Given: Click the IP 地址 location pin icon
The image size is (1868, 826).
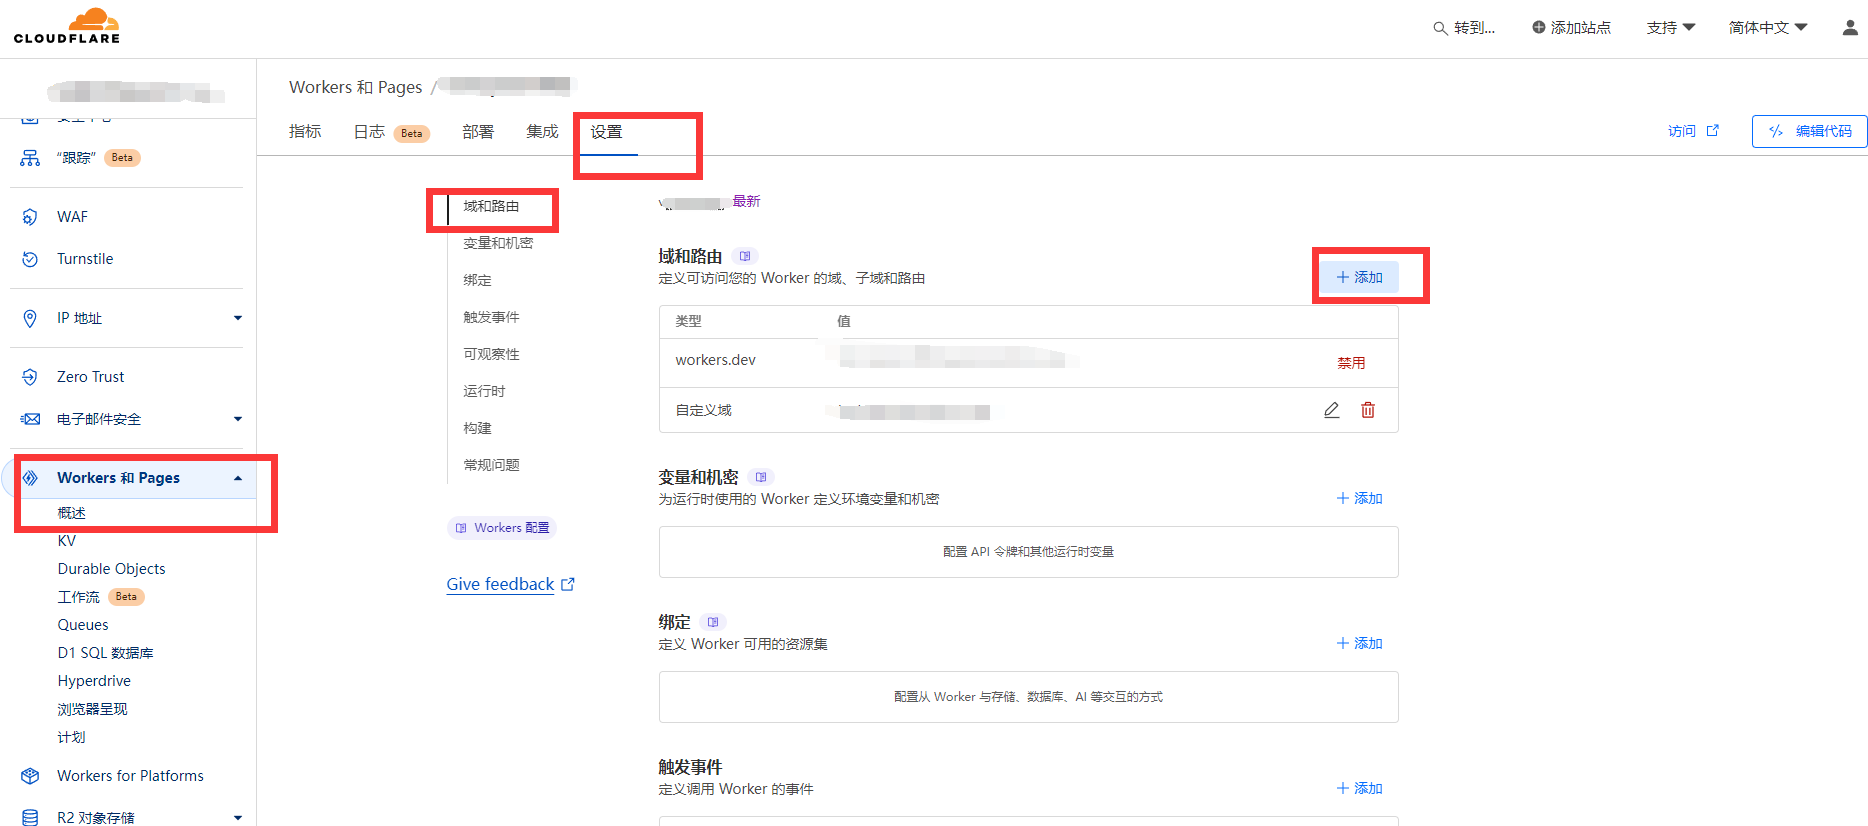Looking at the screenshot, I should 30,318.
